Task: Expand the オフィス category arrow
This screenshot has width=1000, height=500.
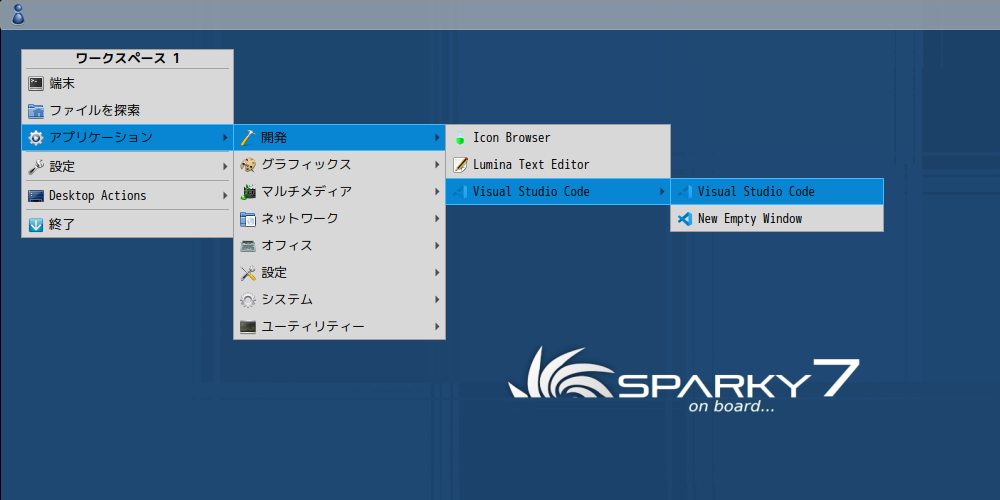Action: coord(437,246)
